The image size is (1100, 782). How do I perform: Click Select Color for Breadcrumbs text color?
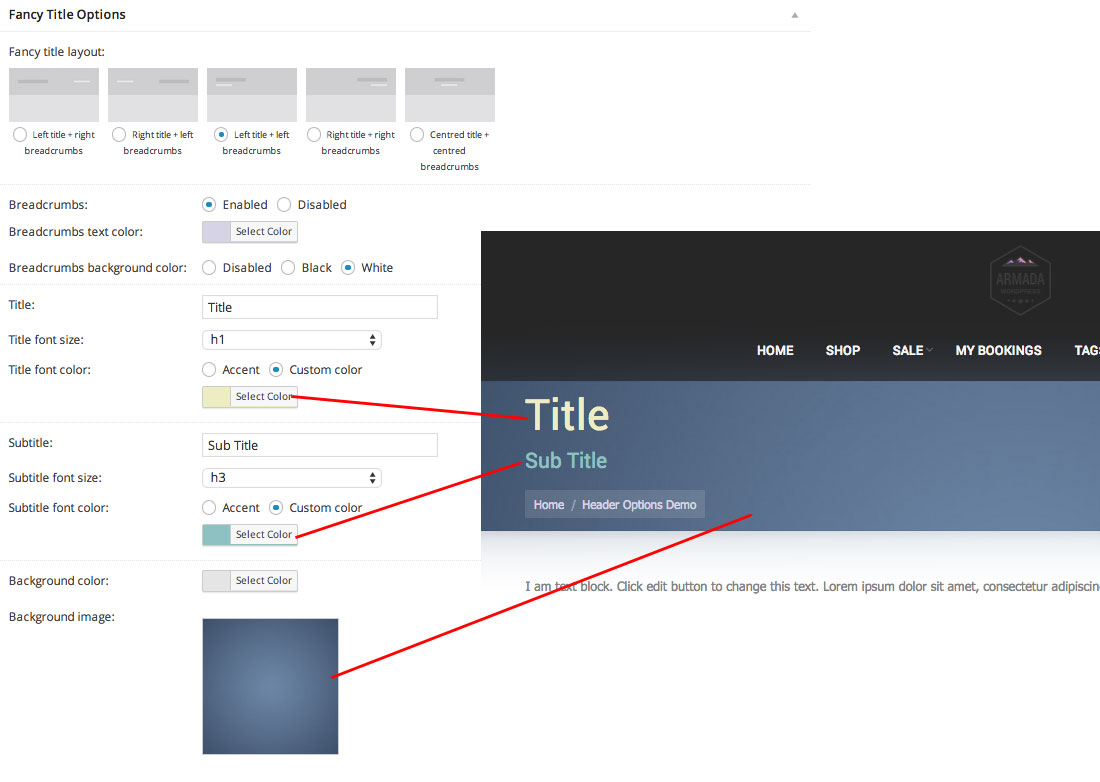point(263,232)
